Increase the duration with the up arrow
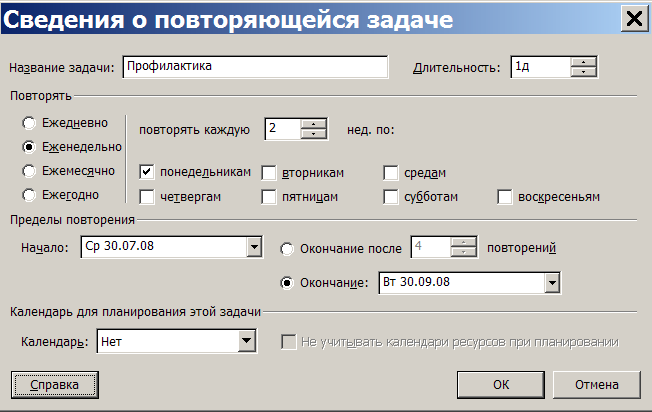 (x=583, y=62)
